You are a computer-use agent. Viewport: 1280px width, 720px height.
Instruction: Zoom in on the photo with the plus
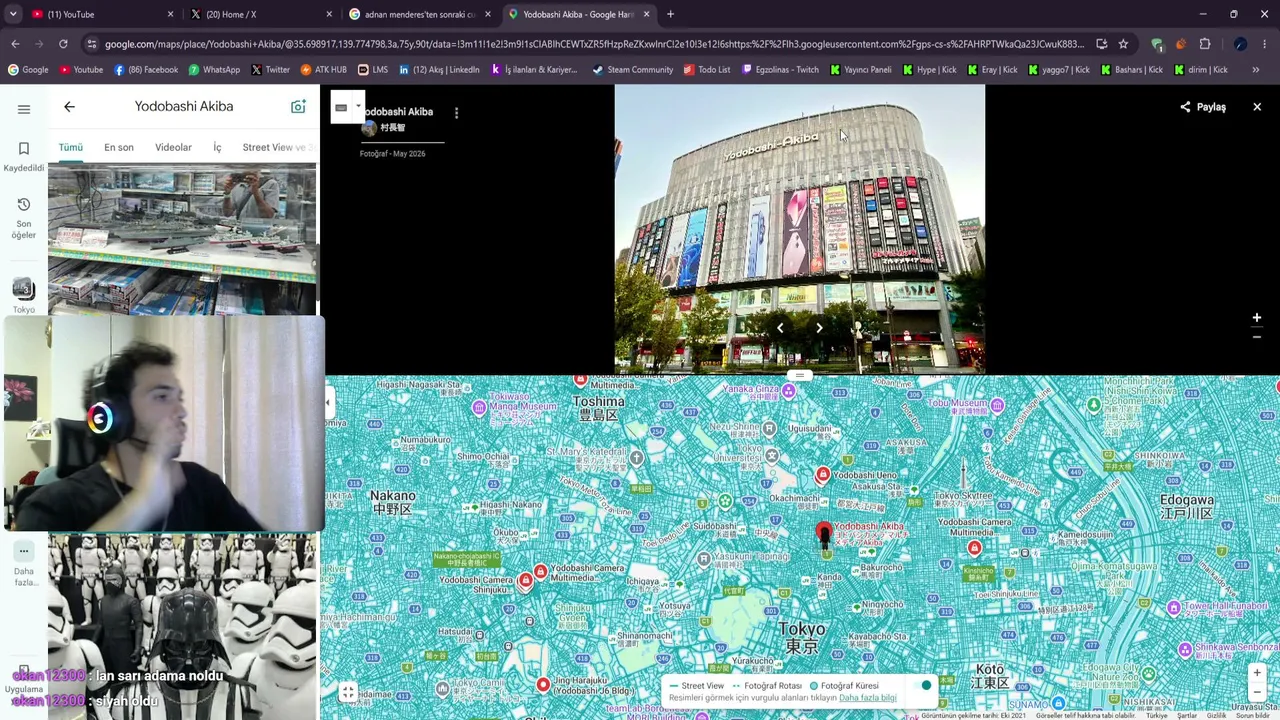click(1257, 318)
